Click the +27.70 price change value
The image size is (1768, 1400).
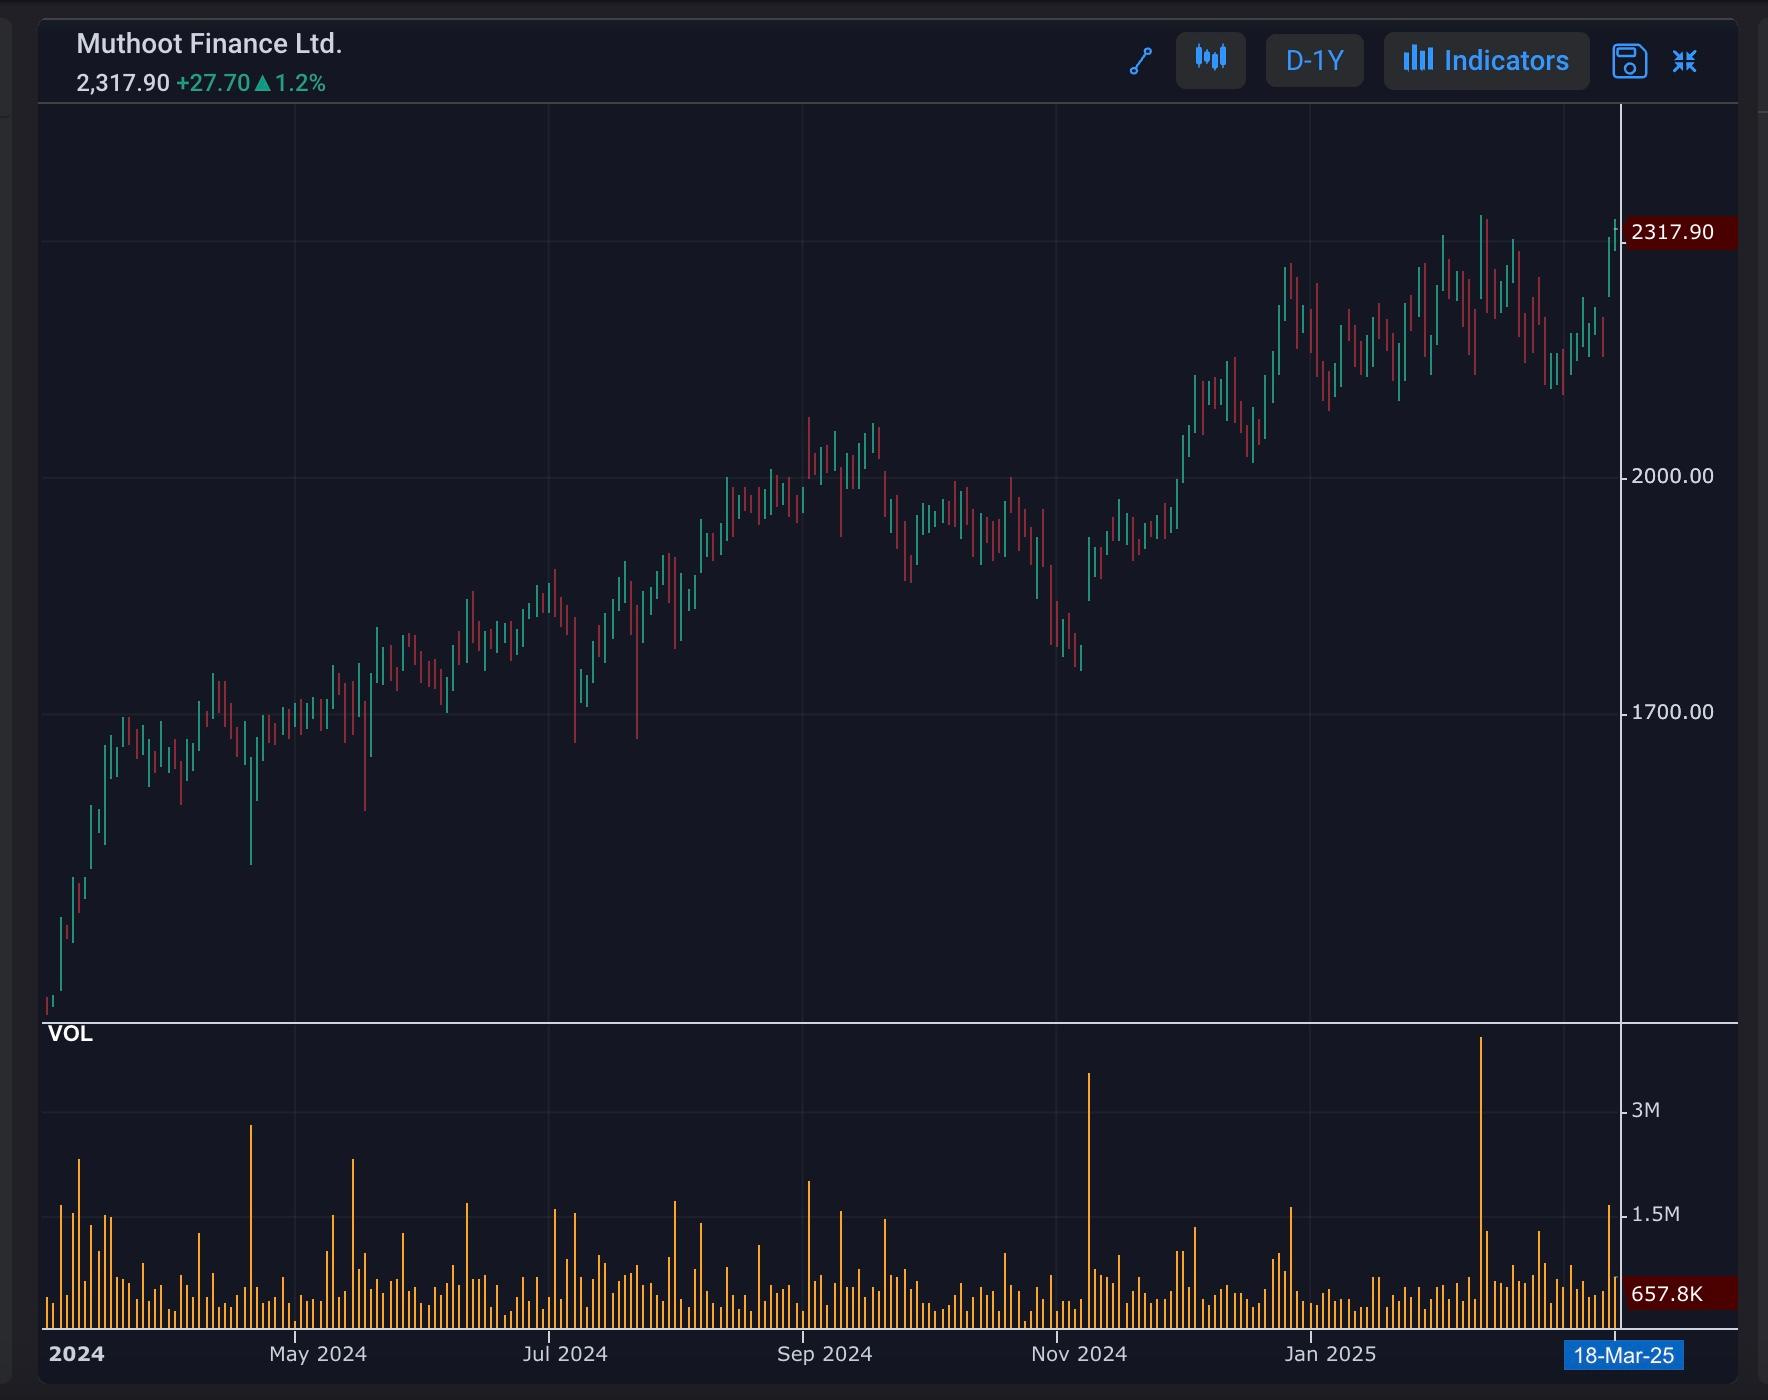point(213,83)
